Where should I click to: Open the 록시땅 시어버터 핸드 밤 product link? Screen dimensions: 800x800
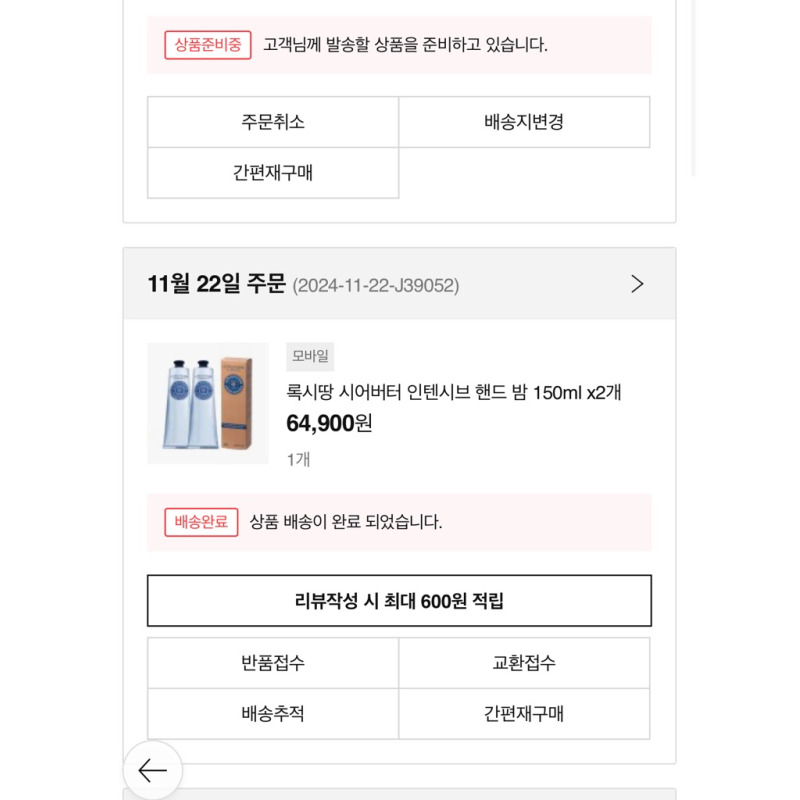[x=454, y=392]
